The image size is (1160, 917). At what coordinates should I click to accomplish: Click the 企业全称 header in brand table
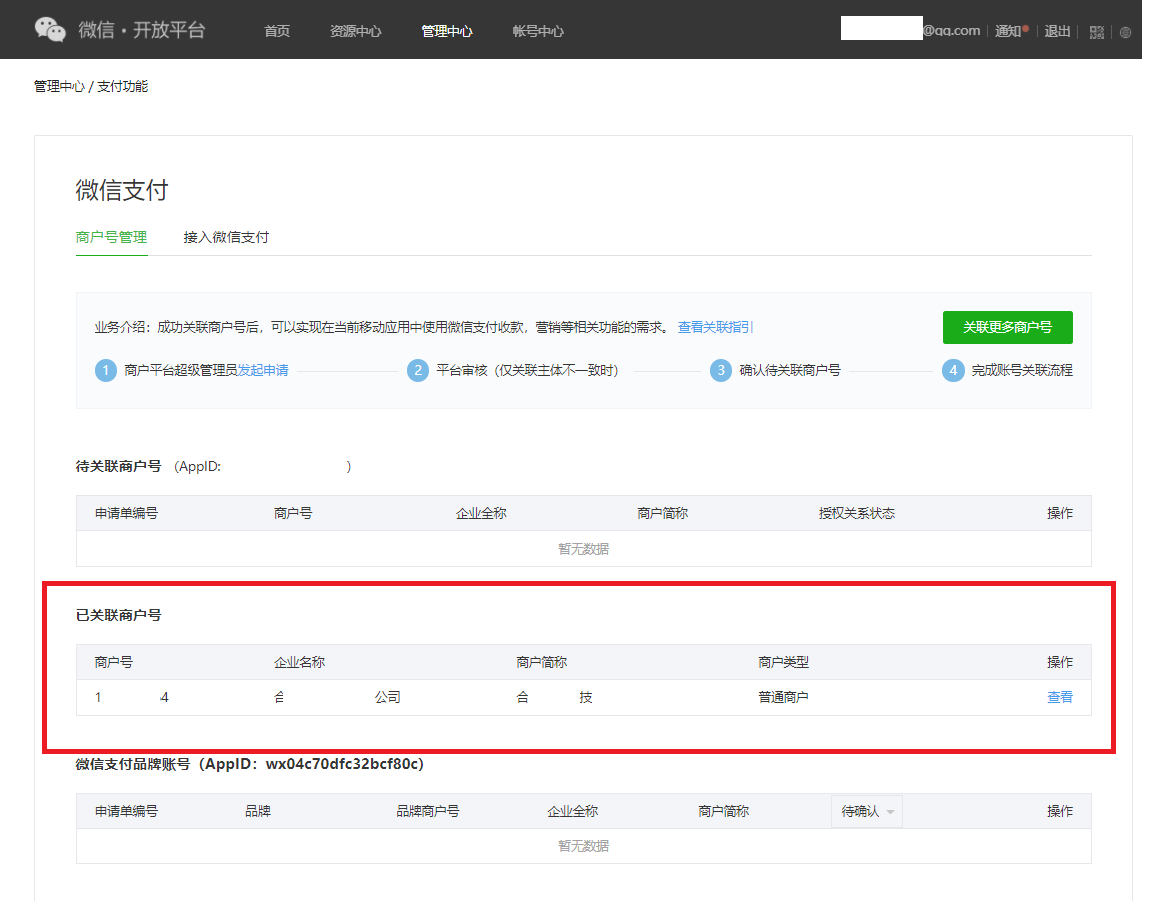[573, 811]
